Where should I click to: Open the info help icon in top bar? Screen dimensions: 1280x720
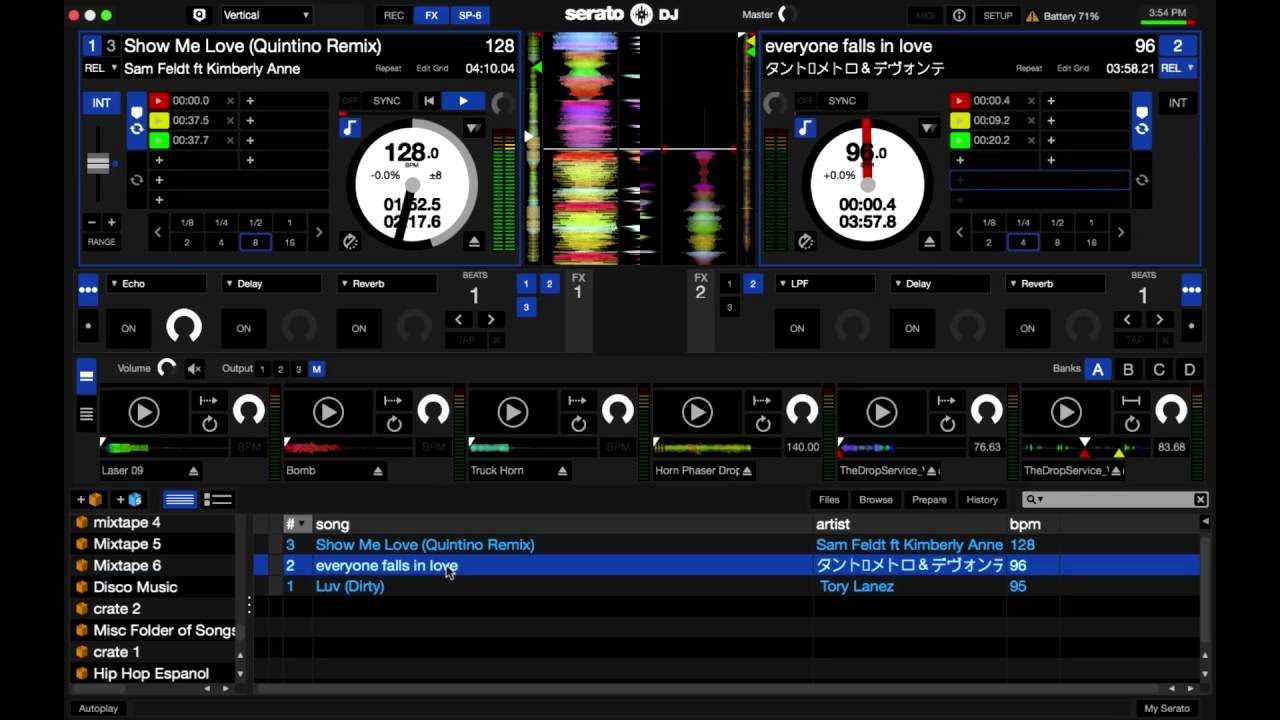point(959,15)
